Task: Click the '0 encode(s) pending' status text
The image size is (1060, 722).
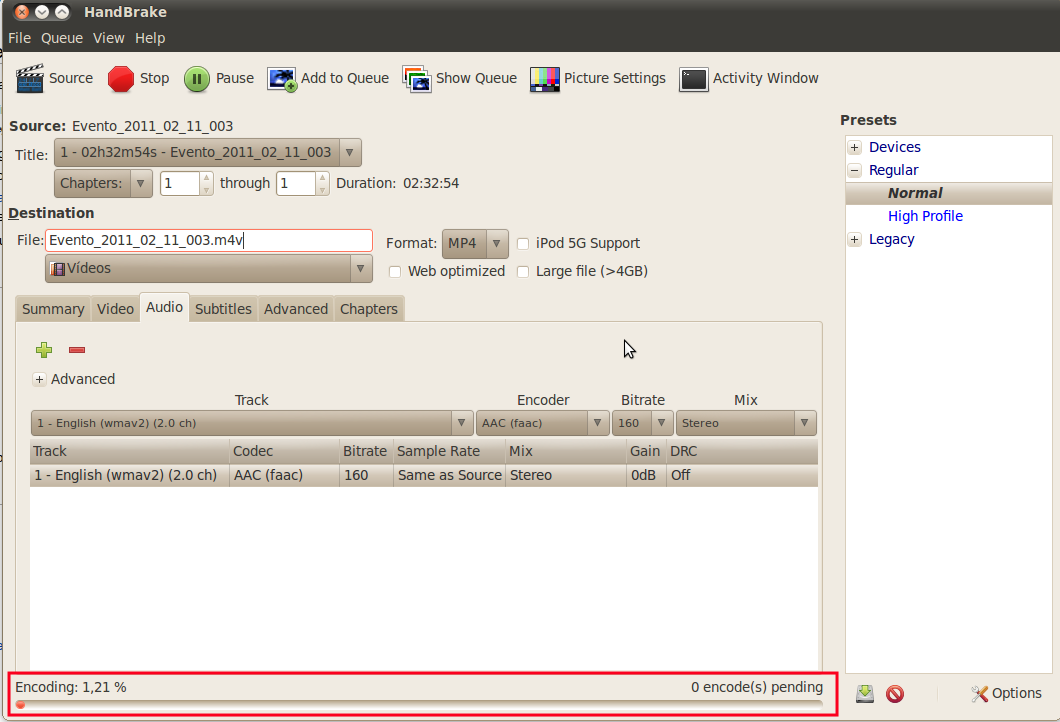Action: pos(757,688)
